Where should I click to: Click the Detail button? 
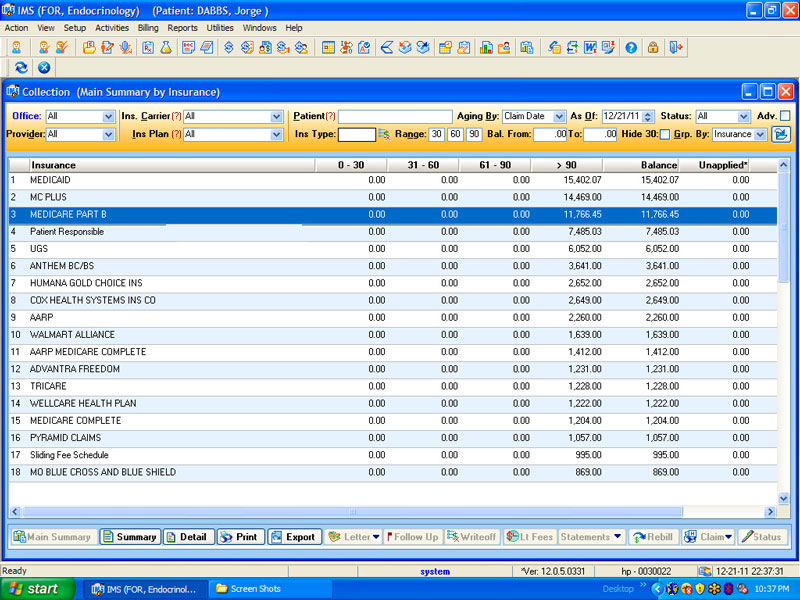[188, 537]
